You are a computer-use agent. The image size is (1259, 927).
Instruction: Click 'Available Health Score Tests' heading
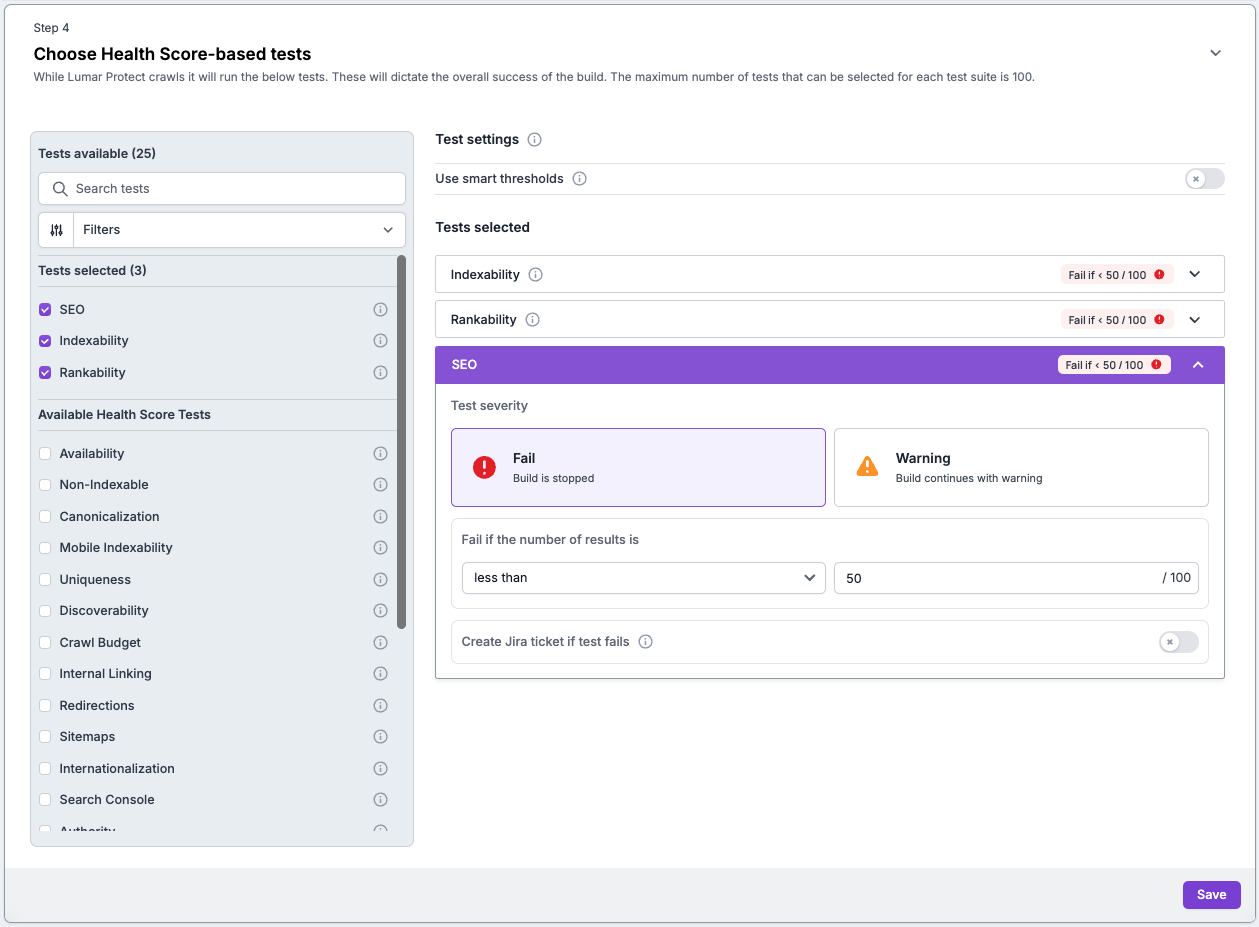[x=124, y=415]
